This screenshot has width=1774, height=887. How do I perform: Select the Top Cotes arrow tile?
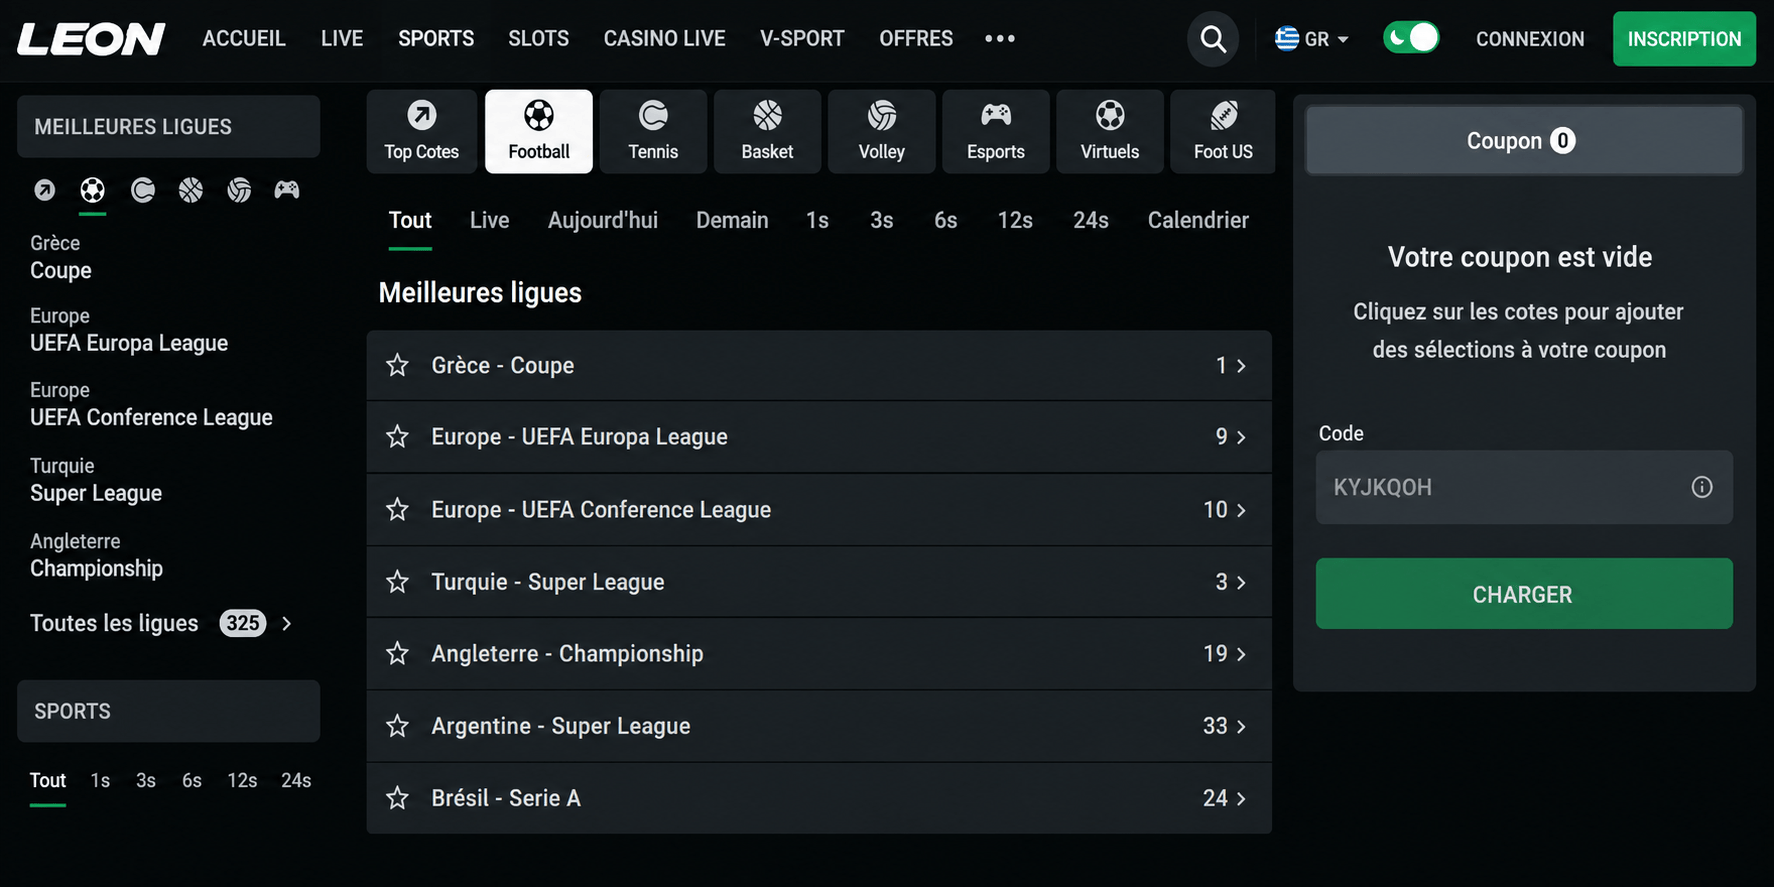[422, 131]
